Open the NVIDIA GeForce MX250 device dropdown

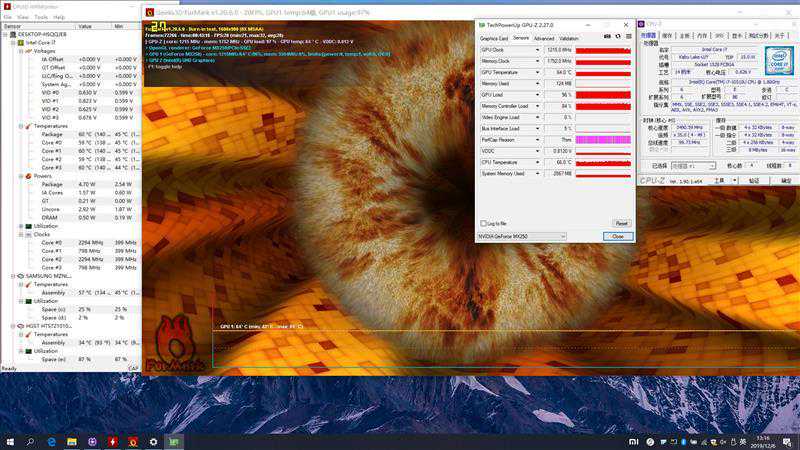561,236
